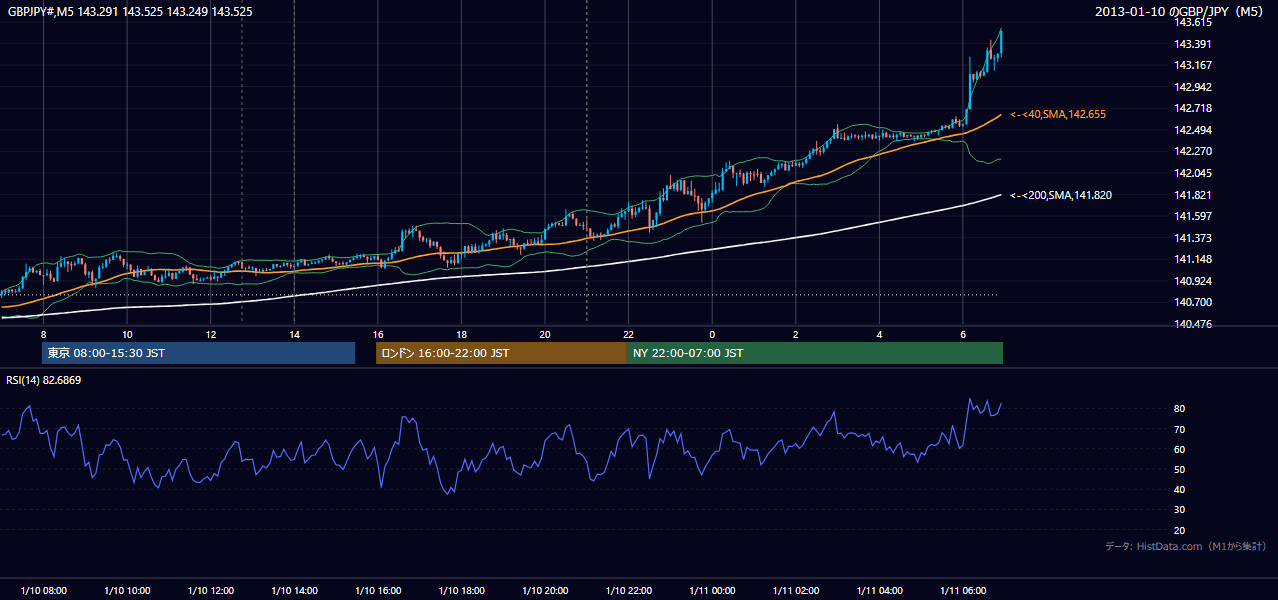Click bottom time label 1/10 22:00

(628, 591)
